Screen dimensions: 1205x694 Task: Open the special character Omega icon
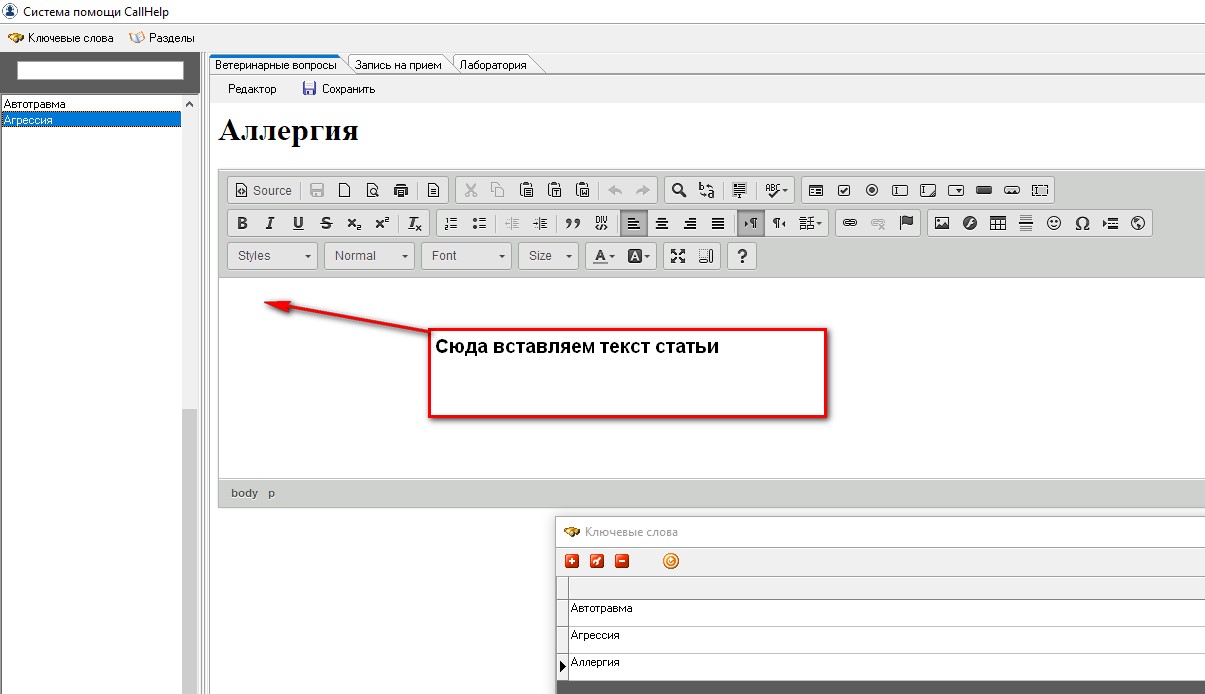click(x=1082, y=223)
